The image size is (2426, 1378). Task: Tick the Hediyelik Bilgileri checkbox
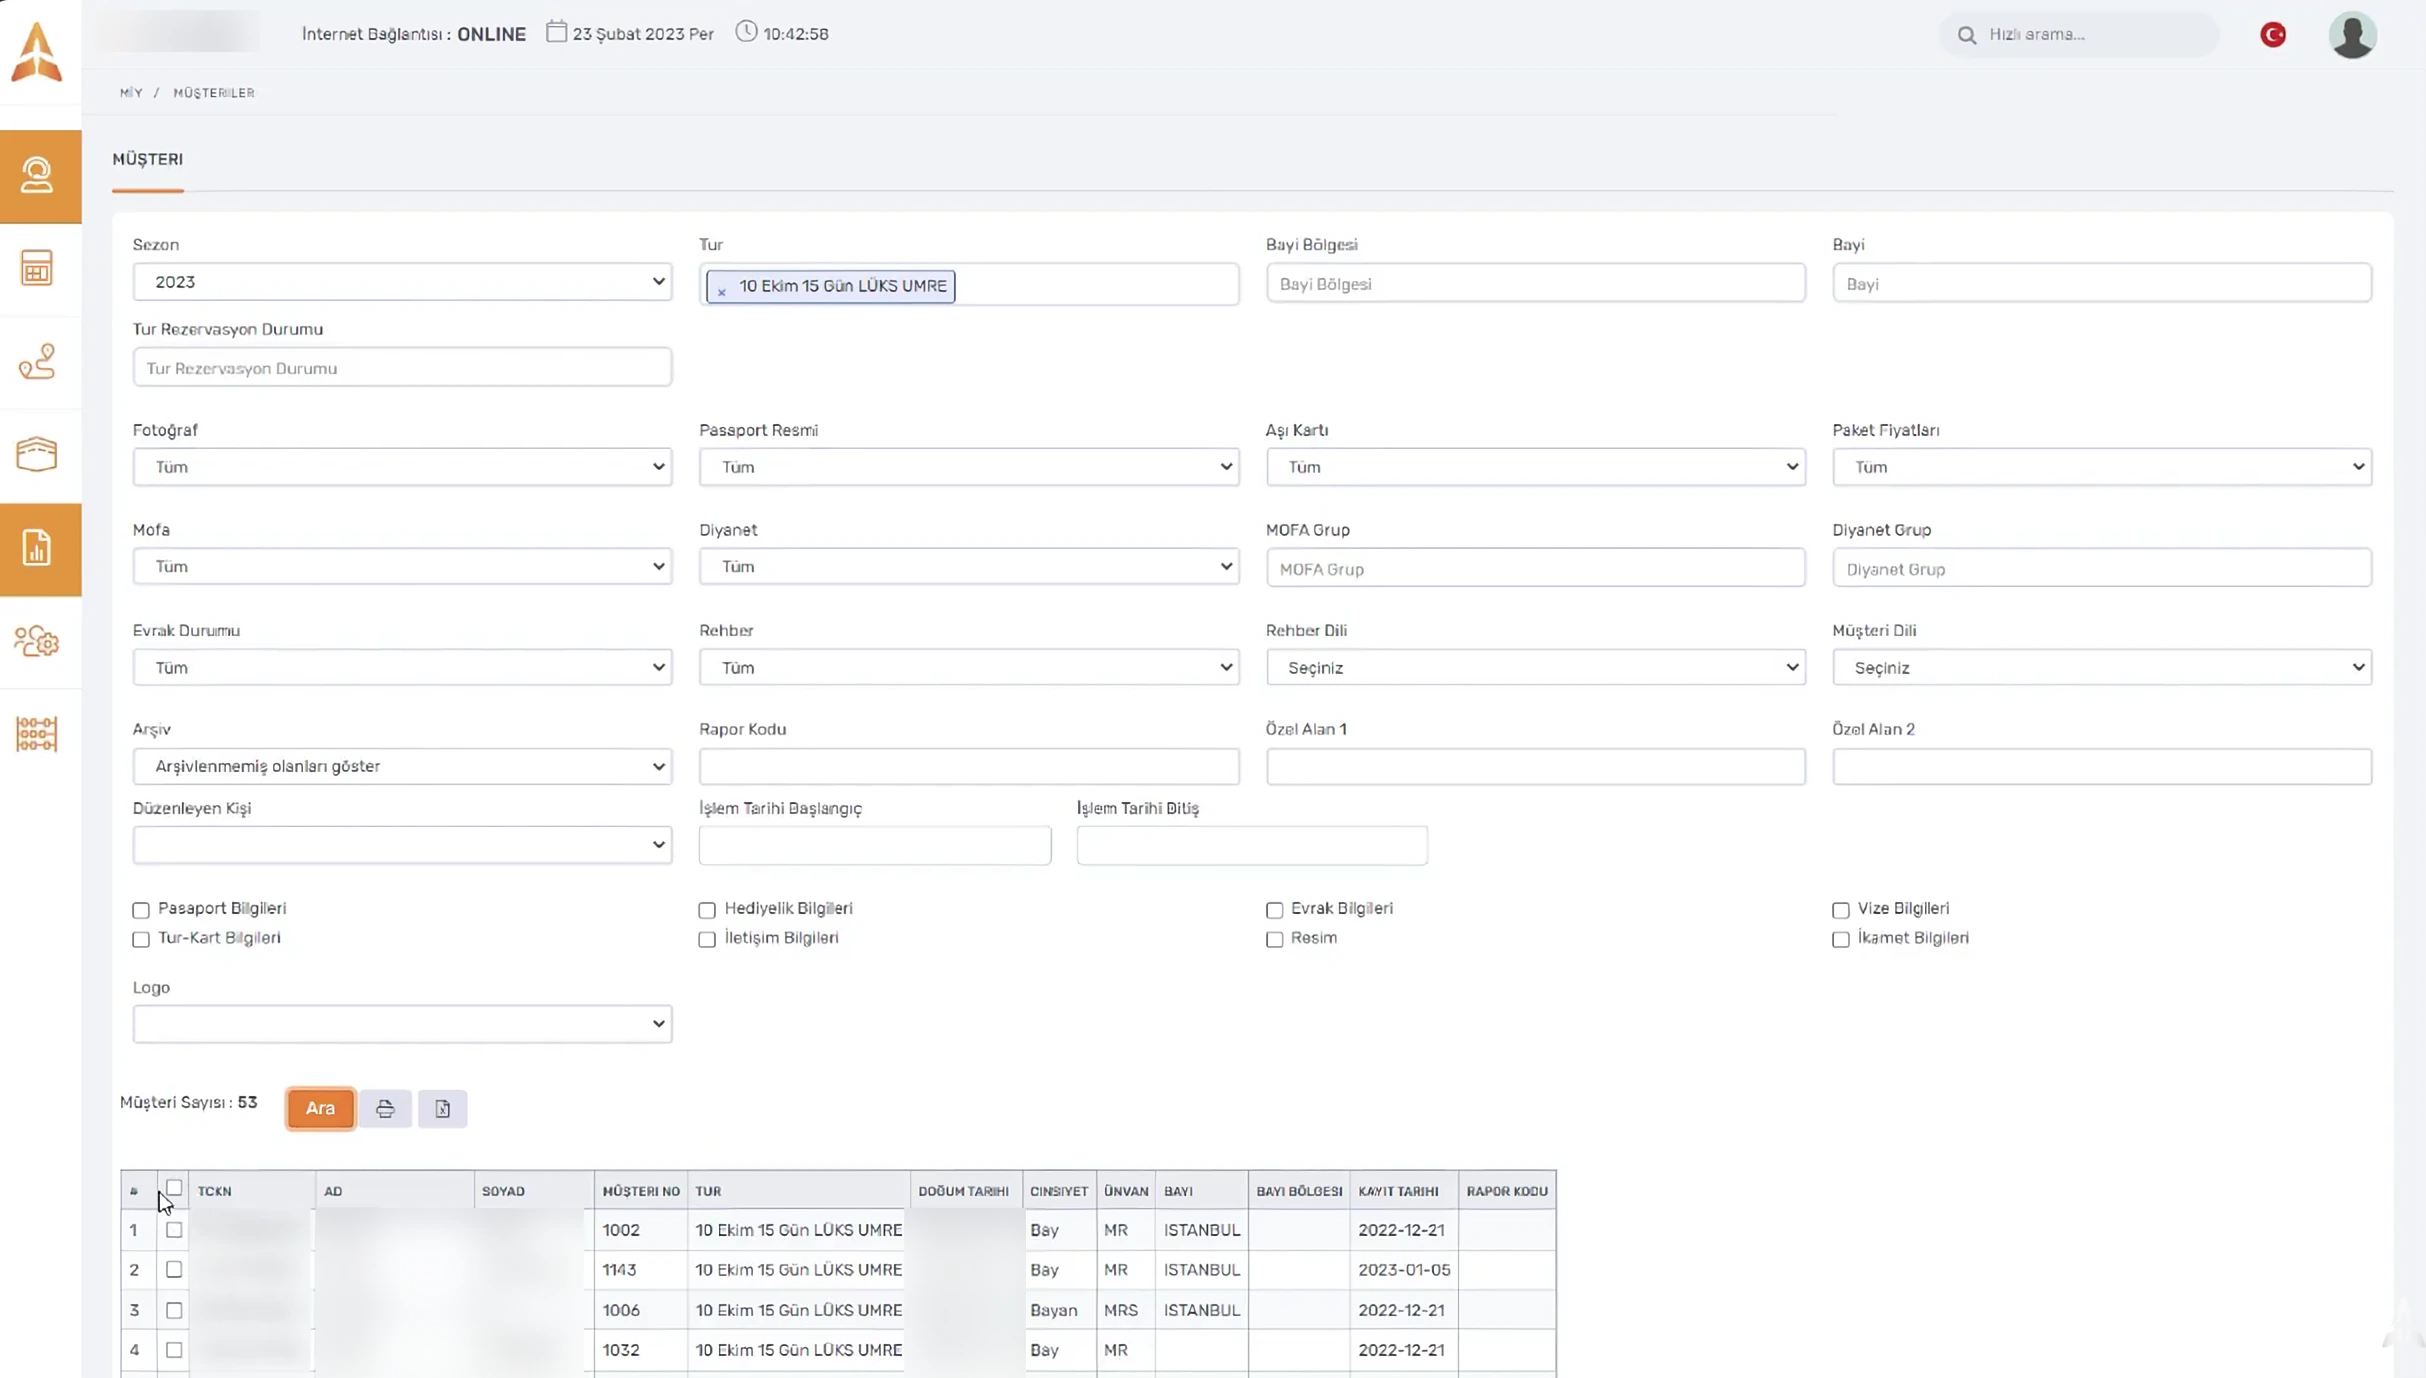click(707, 910)
